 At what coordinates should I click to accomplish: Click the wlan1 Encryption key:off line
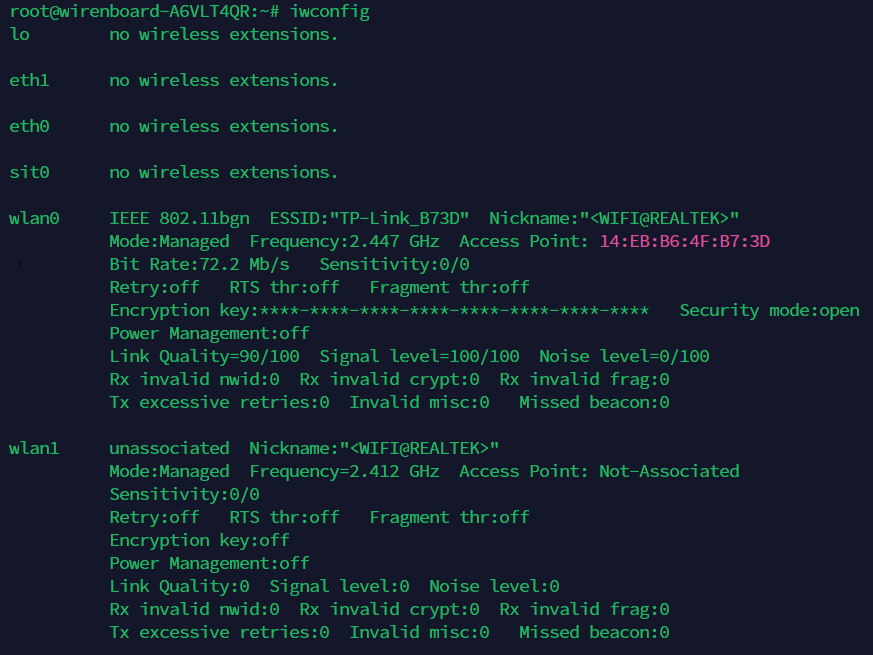point(199,540)
